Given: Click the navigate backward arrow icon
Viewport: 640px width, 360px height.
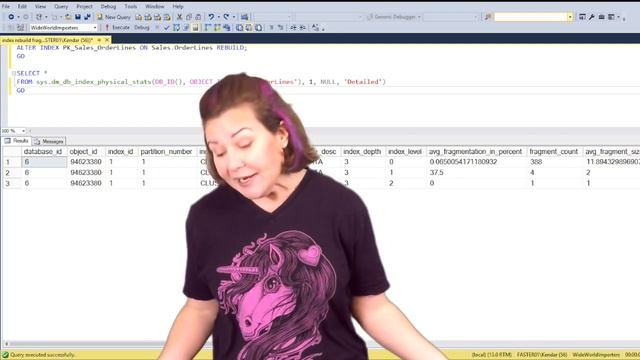Looking at the screenshot, I should (11, 17).
